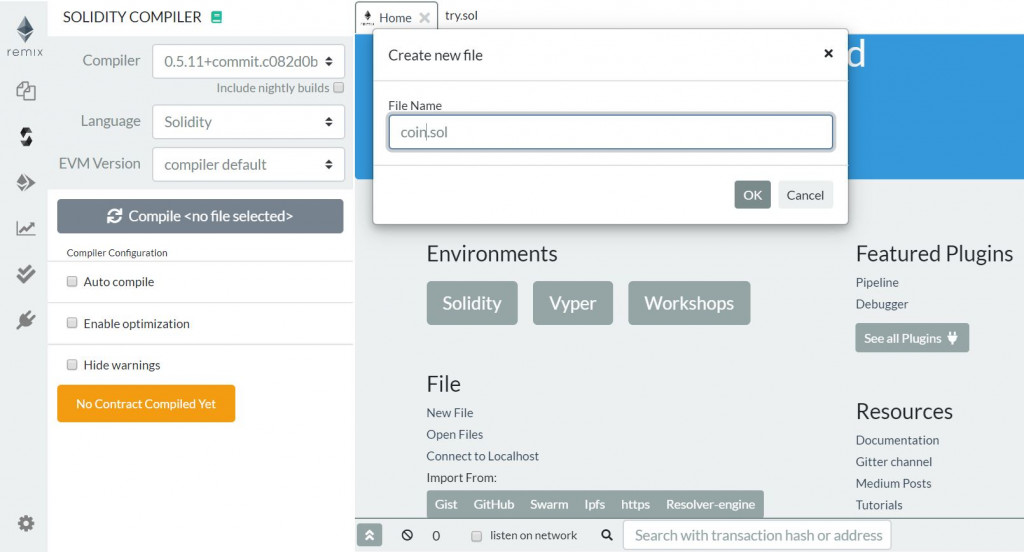1024x552 pixels.
Task: Close the Create new file dialog
Action: 828,54
